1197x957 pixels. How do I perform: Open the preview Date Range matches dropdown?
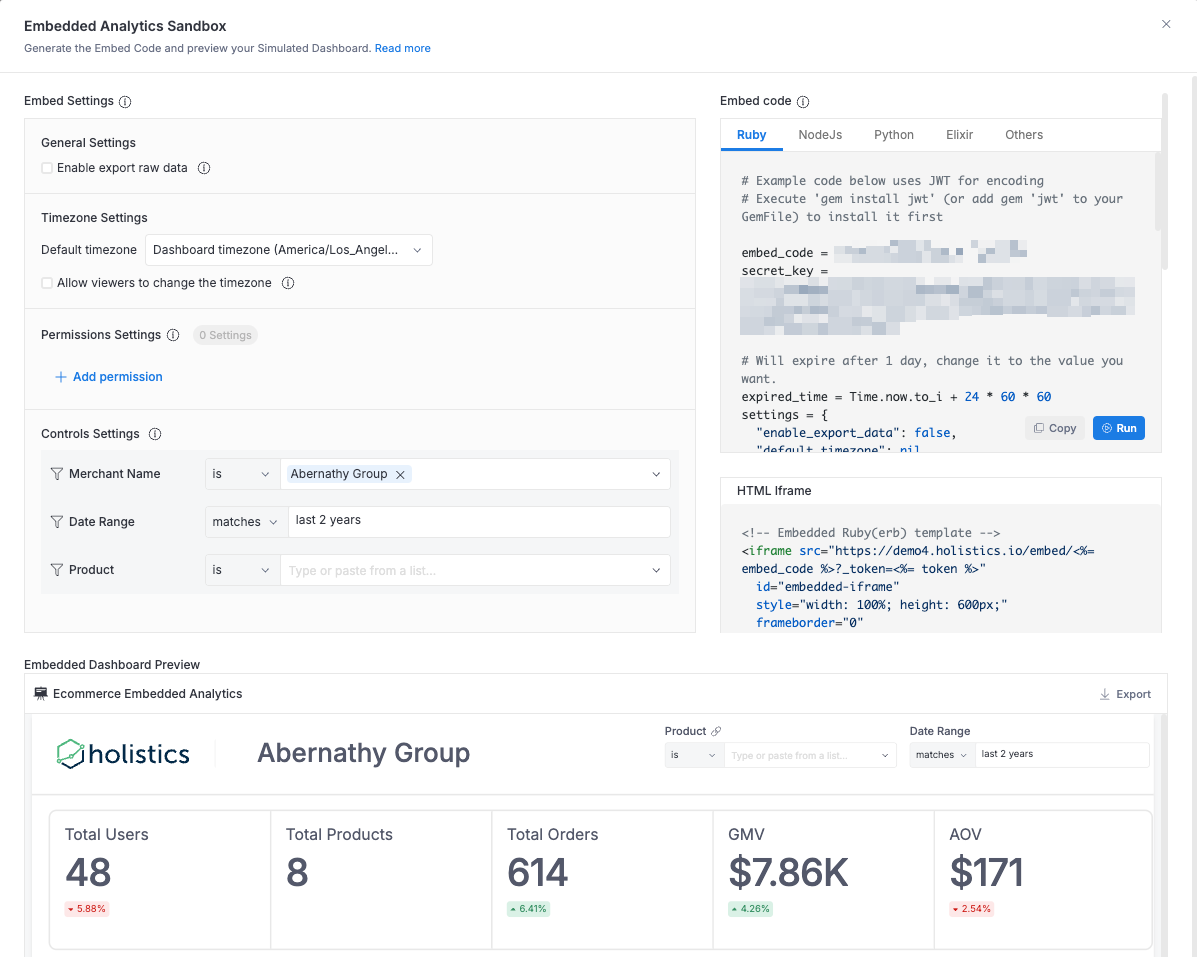point(942,755)
